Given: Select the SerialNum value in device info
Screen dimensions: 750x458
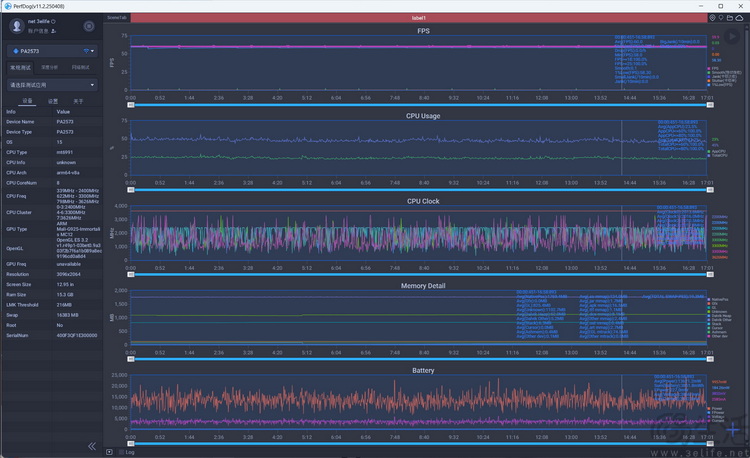Looking at the screenshot, I should pyautogui.click(x=77, y=335).
